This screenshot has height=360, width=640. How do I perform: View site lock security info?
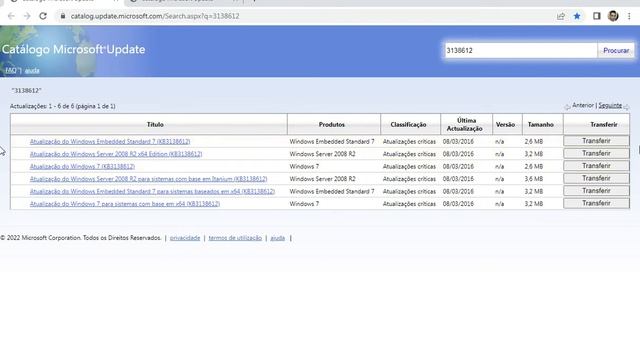click(62, 16)
